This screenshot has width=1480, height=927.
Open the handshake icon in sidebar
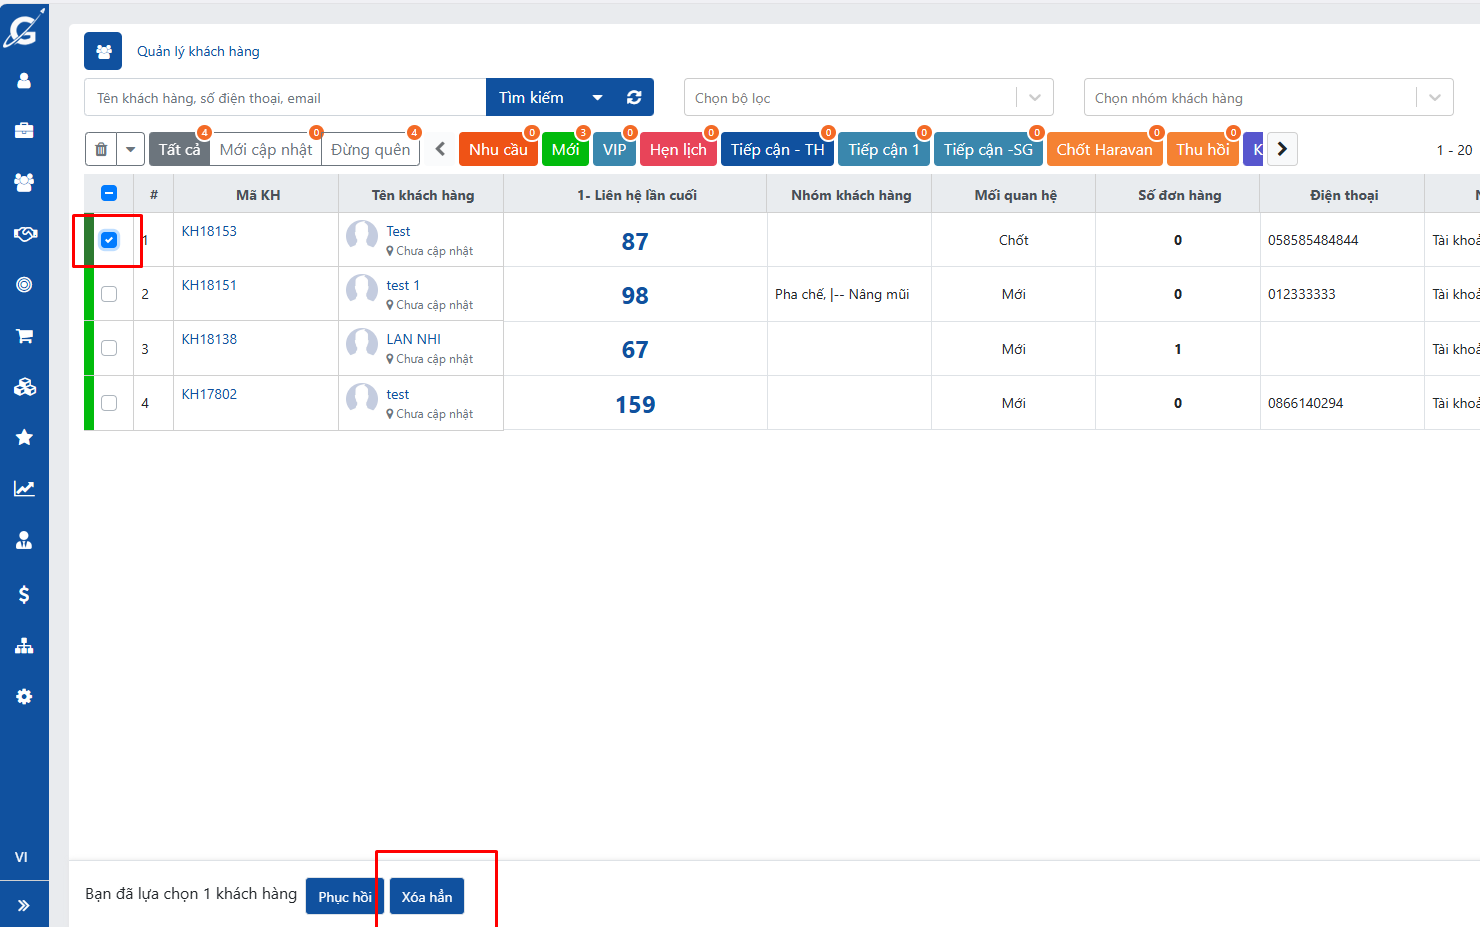click(24, 233)
